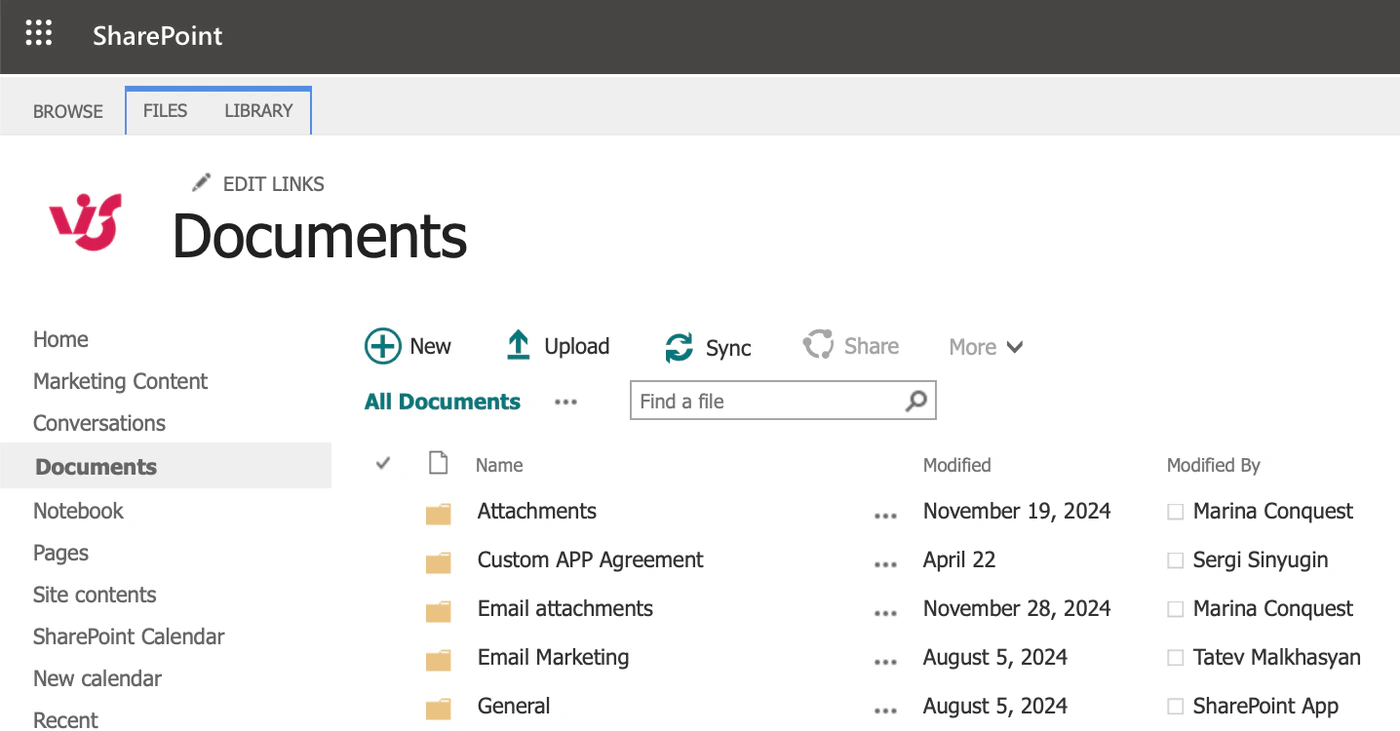This screenshot has height=731, width=1400.
Task: Click presence box beside Tatev Malkhasyan
Action: pyautogui.click(x=1175, y=659)
